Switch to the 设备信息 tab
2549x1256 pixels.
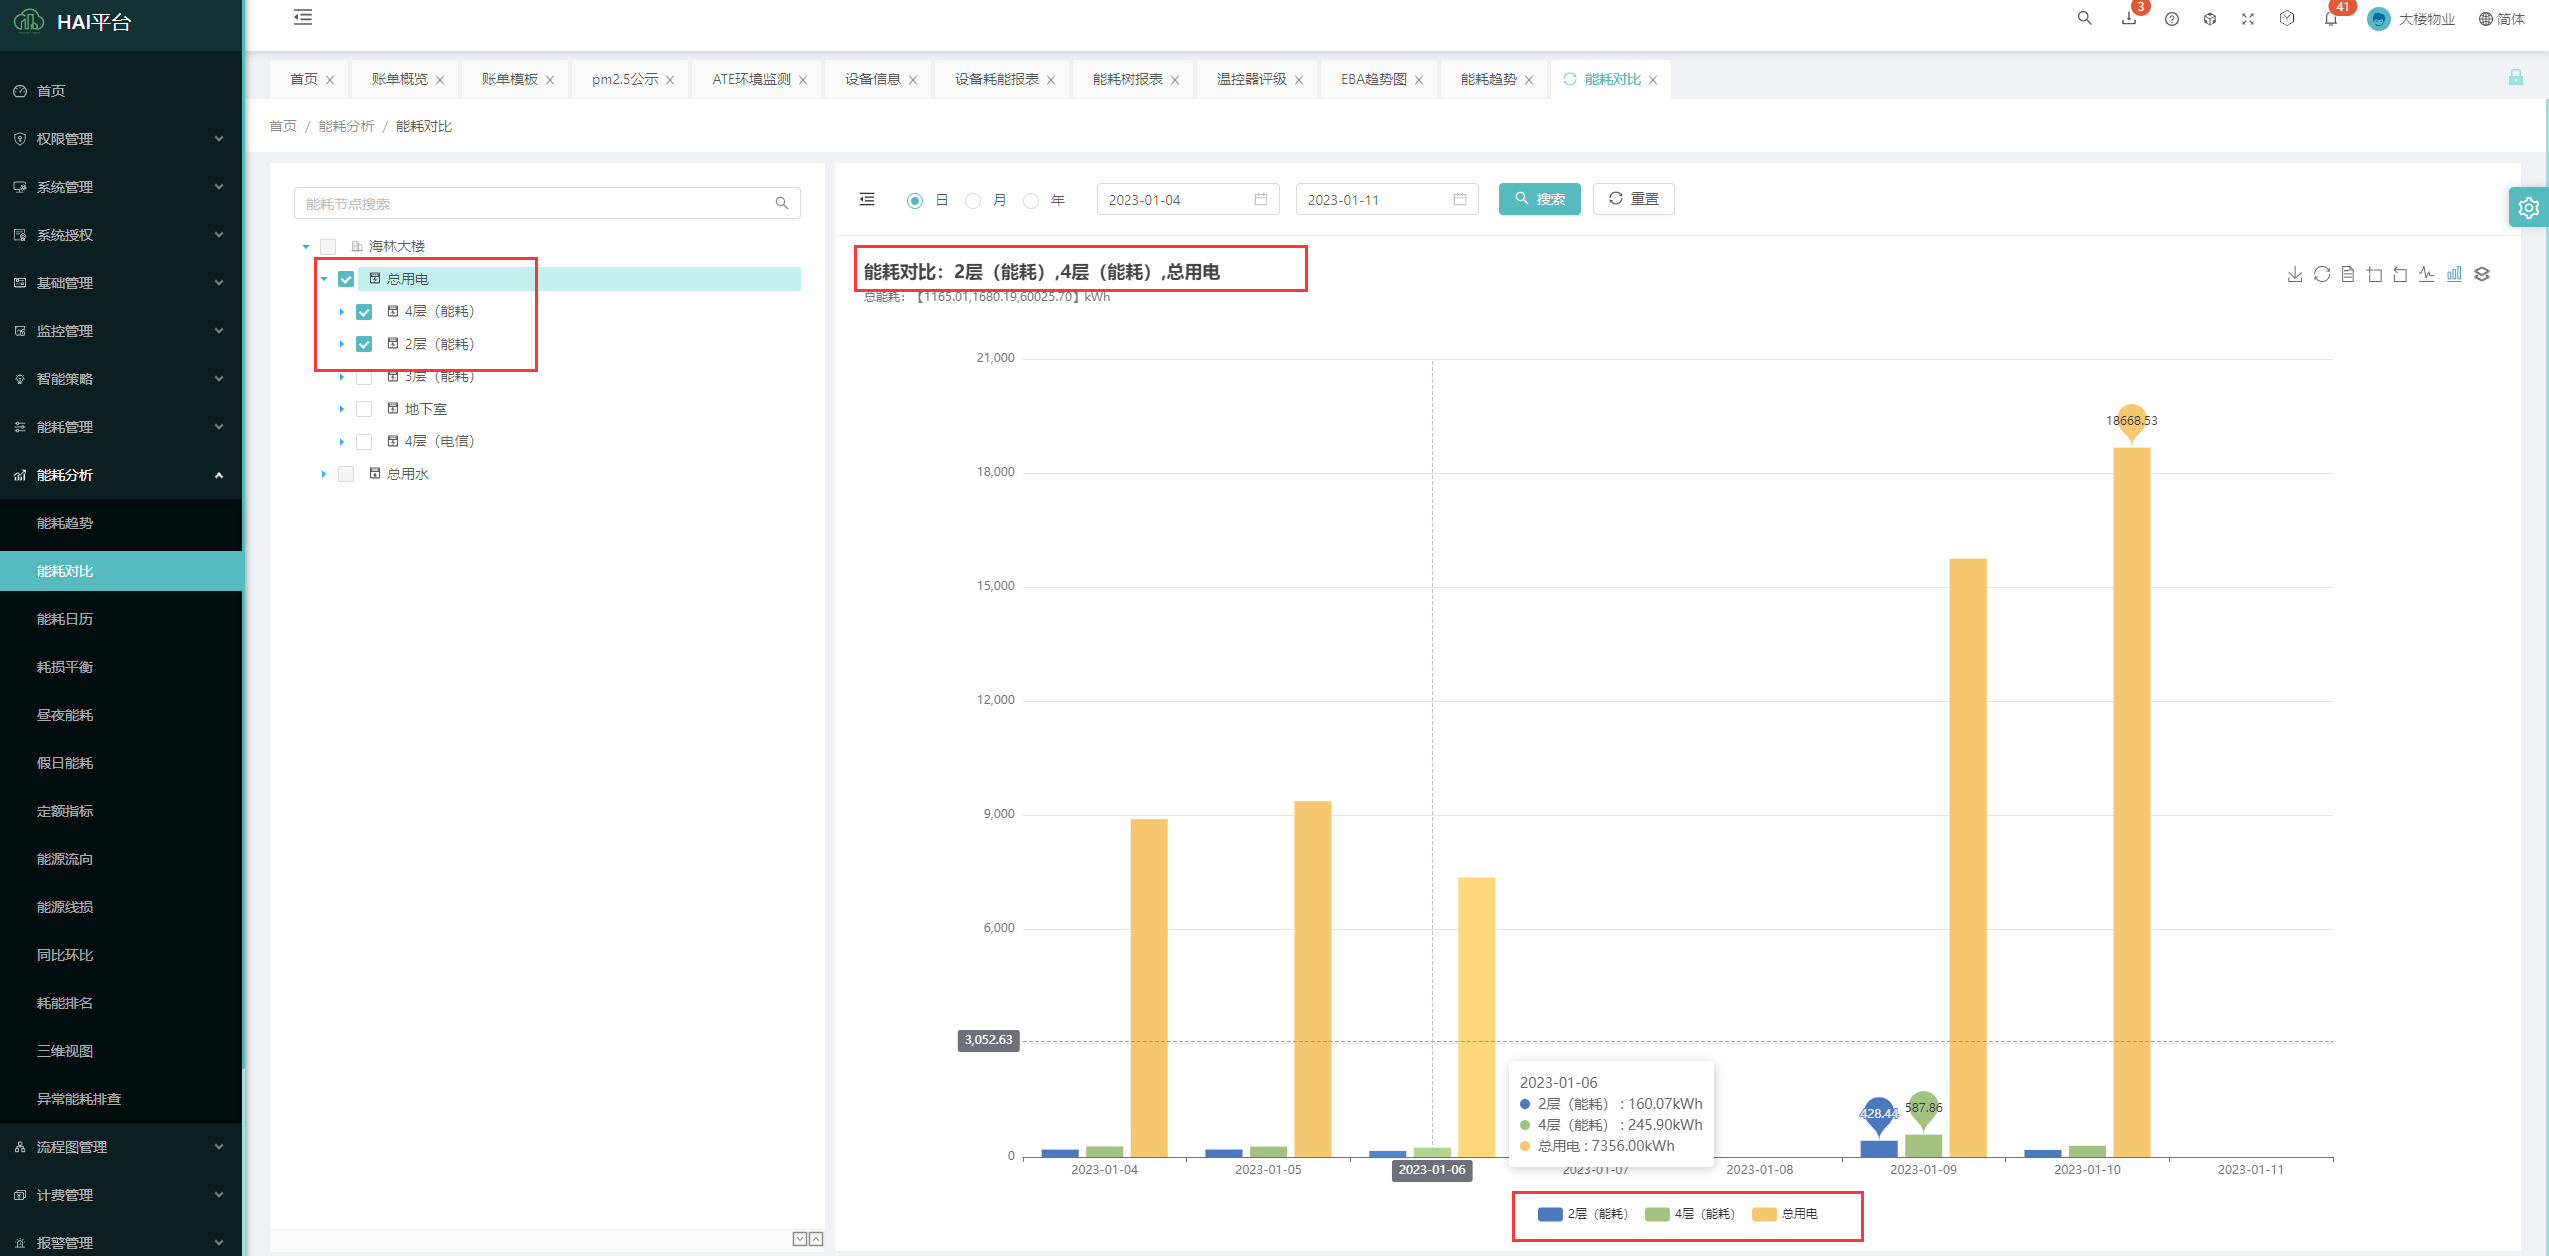(x=872, y=79)
